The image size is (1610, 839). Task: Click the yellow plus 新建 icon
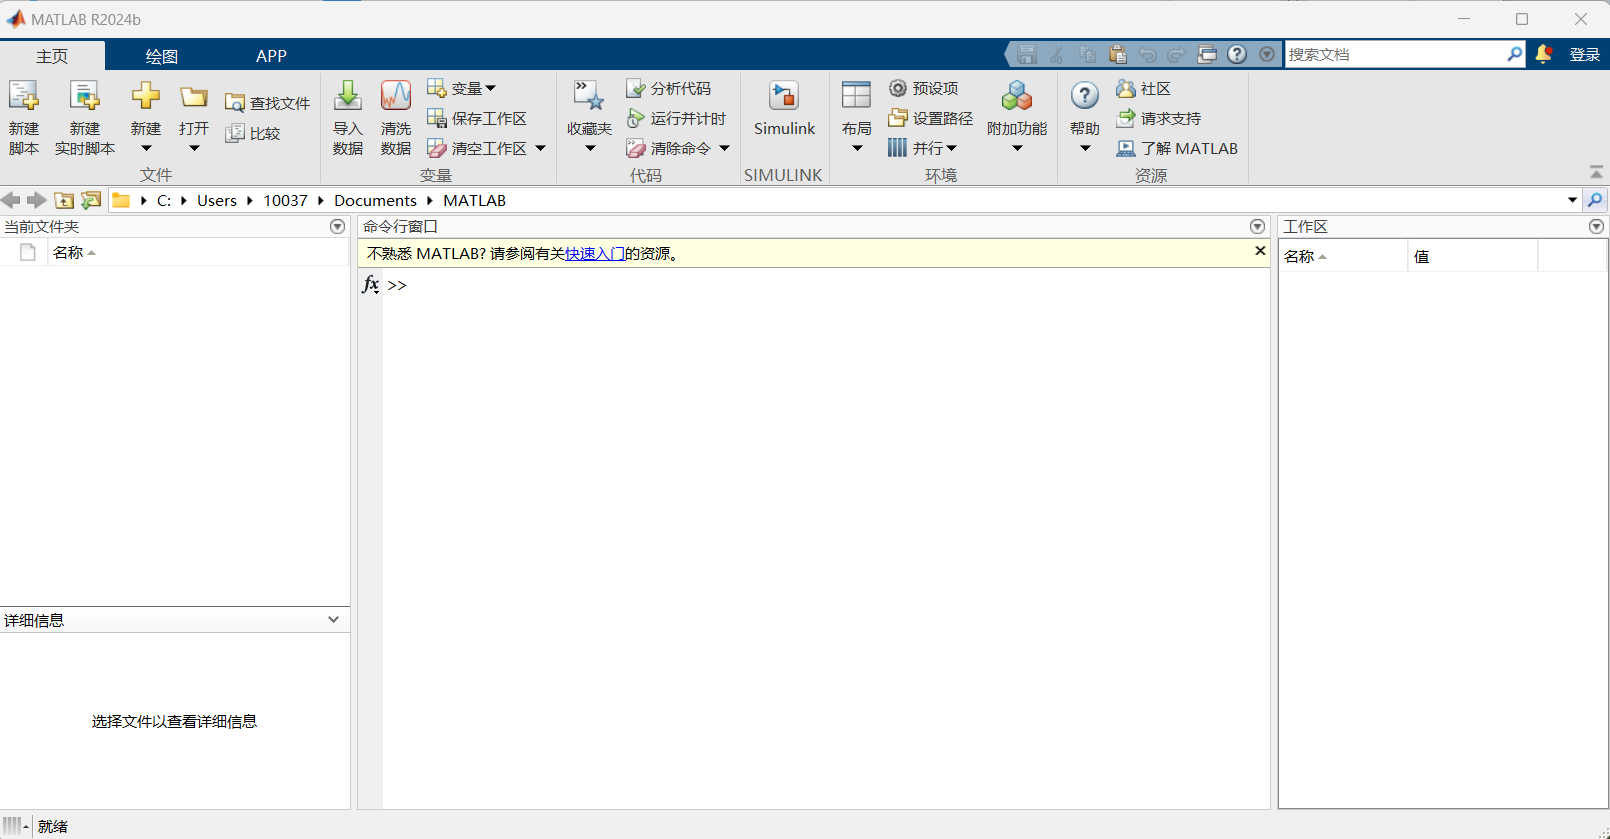(x=146, y=96)
